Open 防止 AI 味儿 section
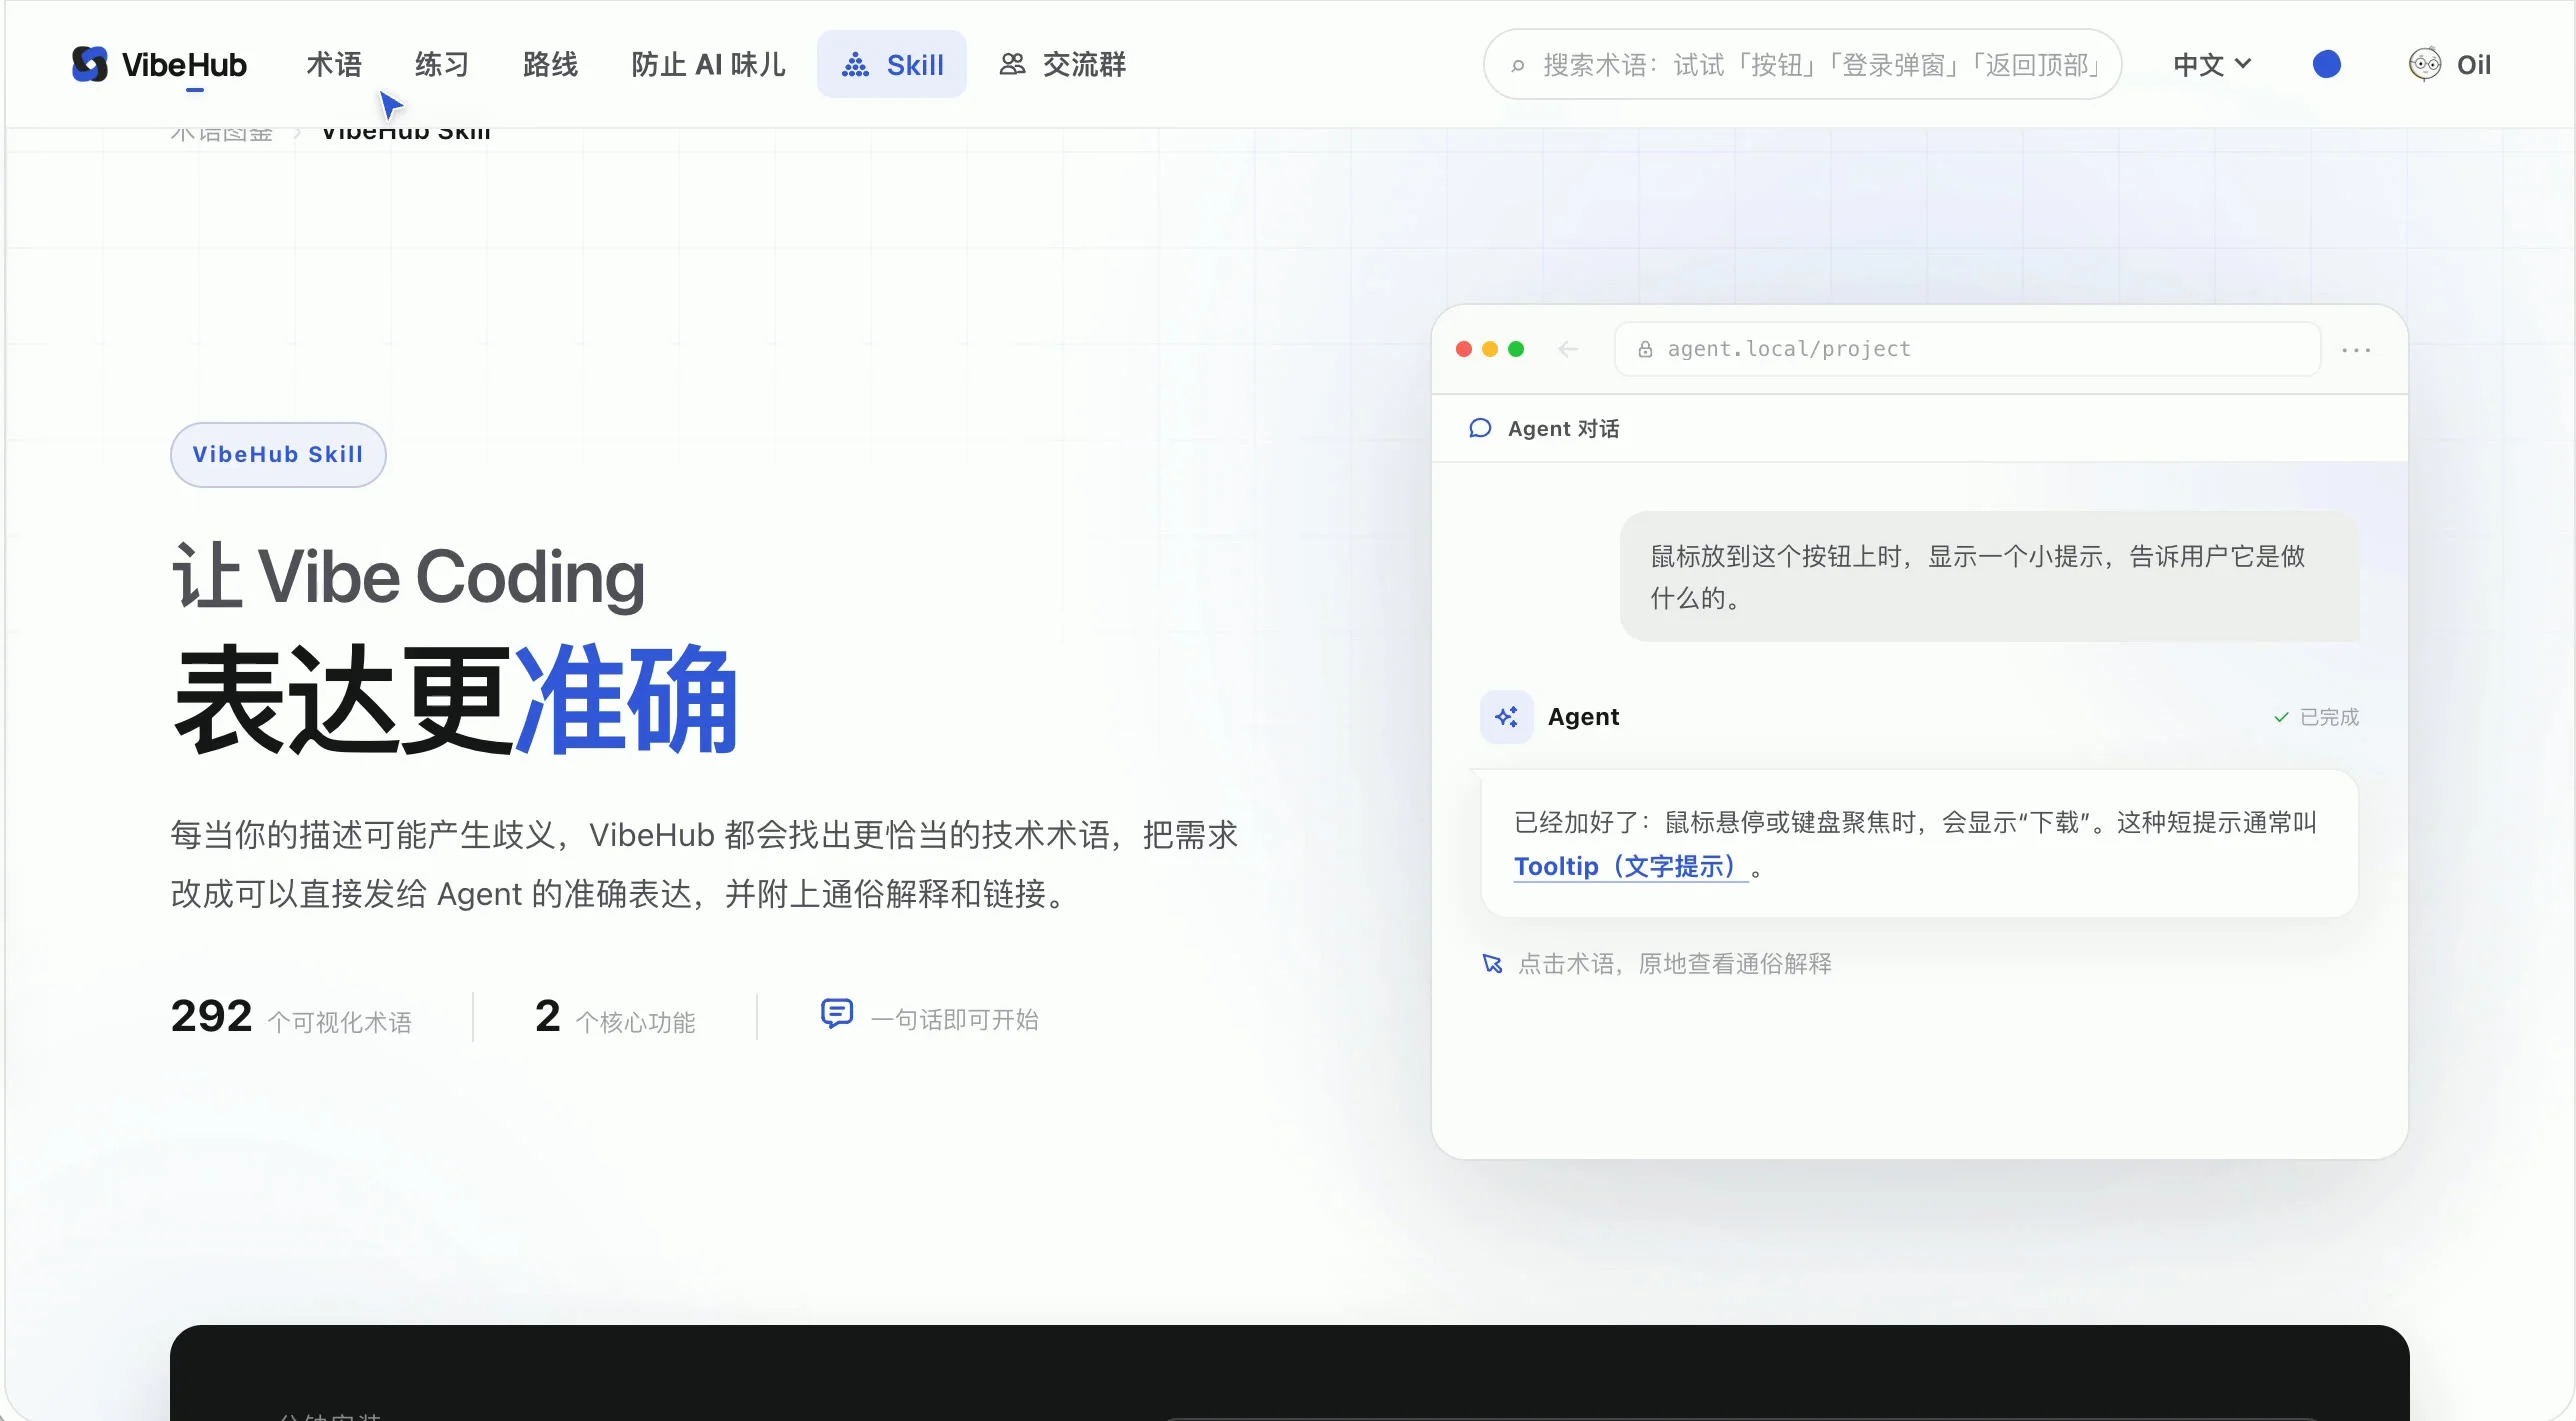 tap(708, 64)
